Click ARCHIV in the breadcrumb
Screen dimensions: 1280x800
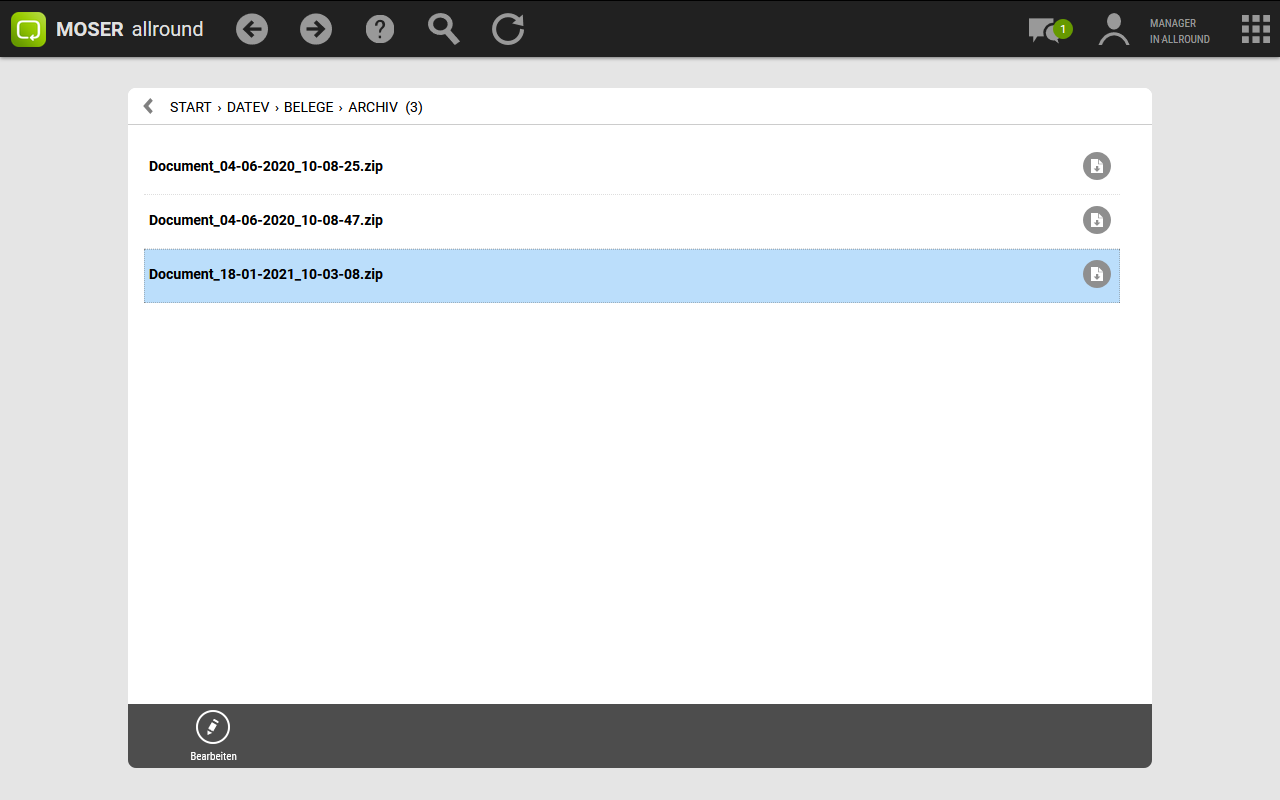[x=373, y=107]
